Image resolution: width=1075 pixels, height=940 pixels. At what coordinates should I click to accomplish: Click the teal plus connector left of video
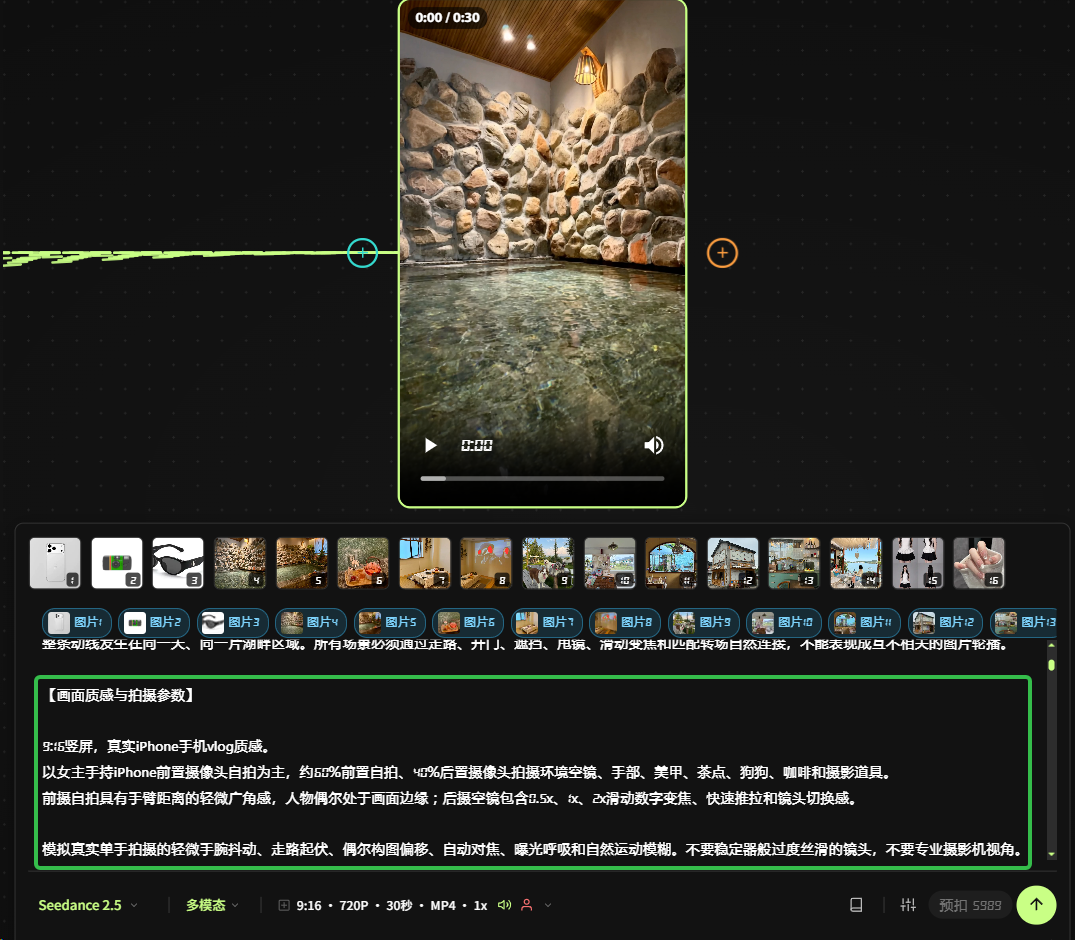(363, 253)
